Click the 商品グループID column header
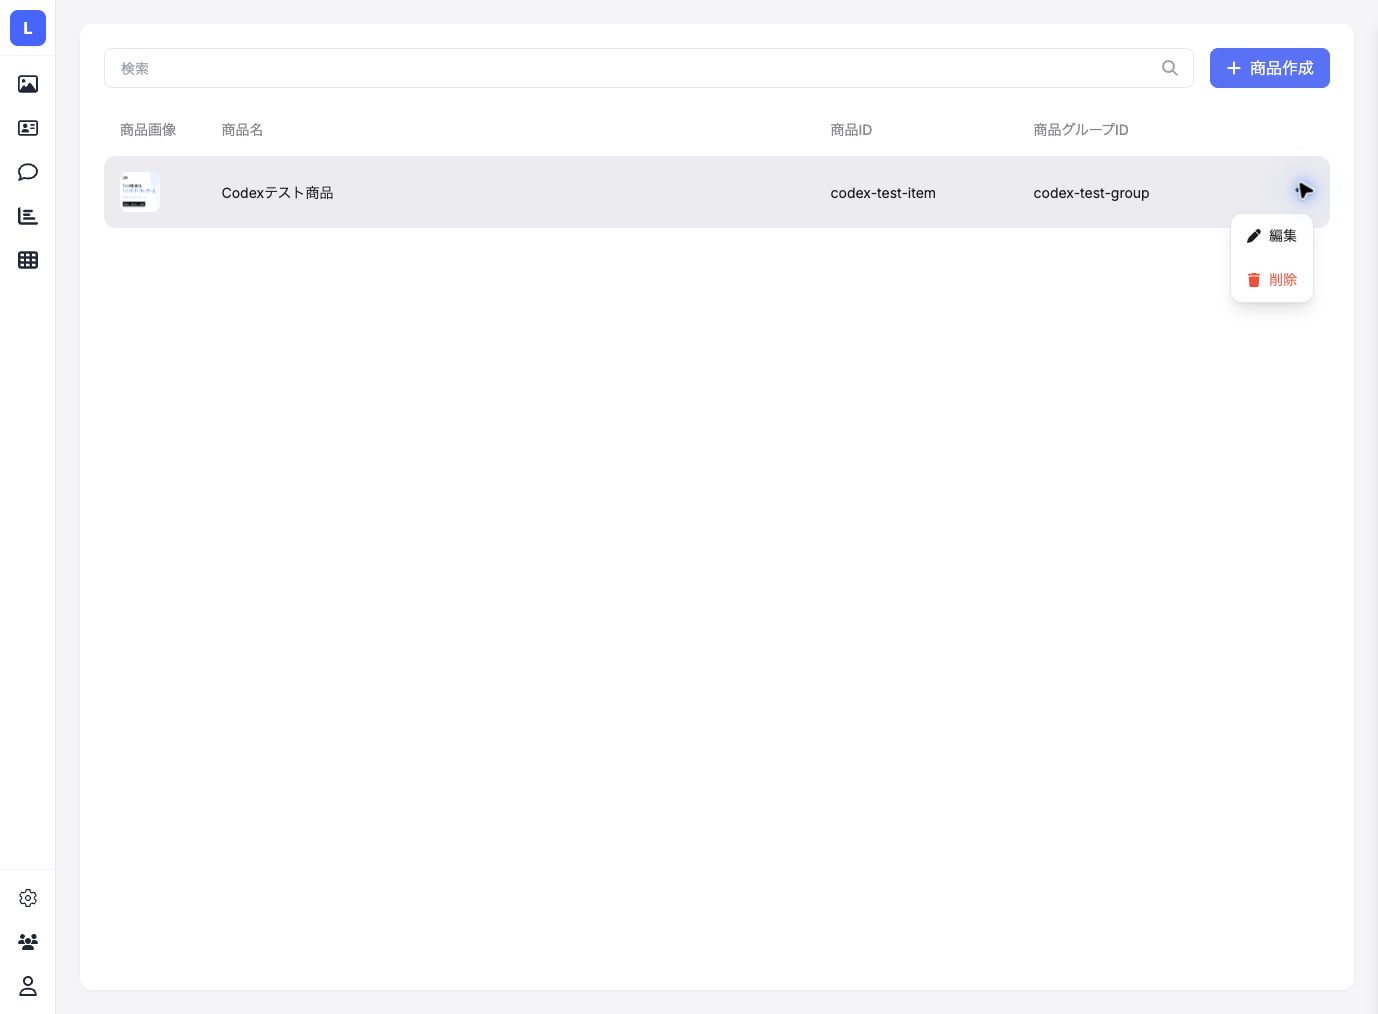1378x1014 pixels. (1081, 130)
